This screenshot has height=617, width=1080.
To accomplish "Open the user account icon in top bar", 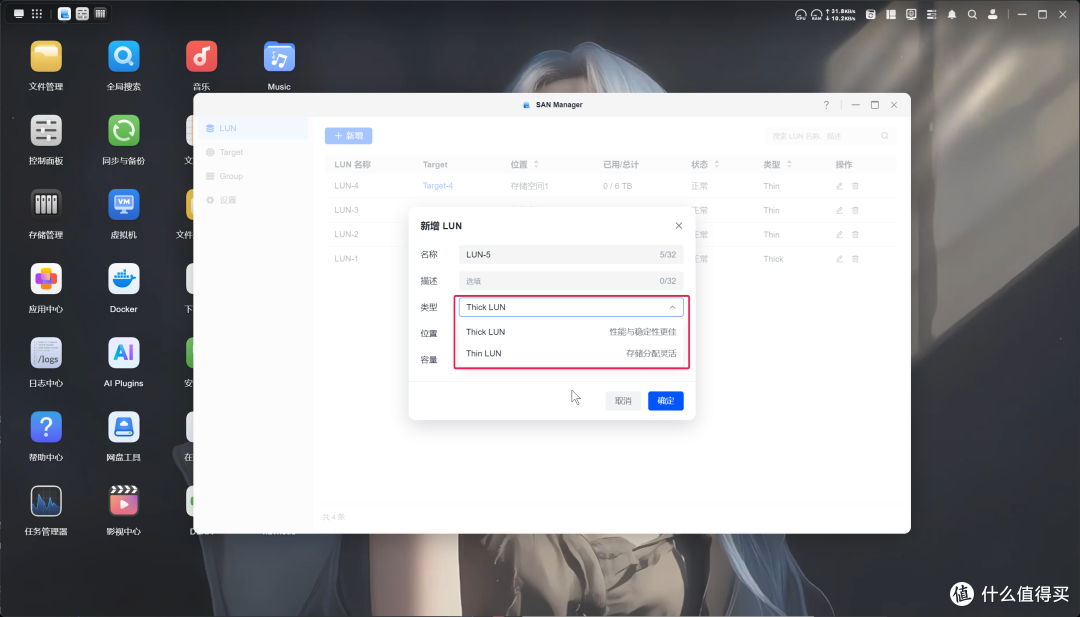I will [993, 14].
